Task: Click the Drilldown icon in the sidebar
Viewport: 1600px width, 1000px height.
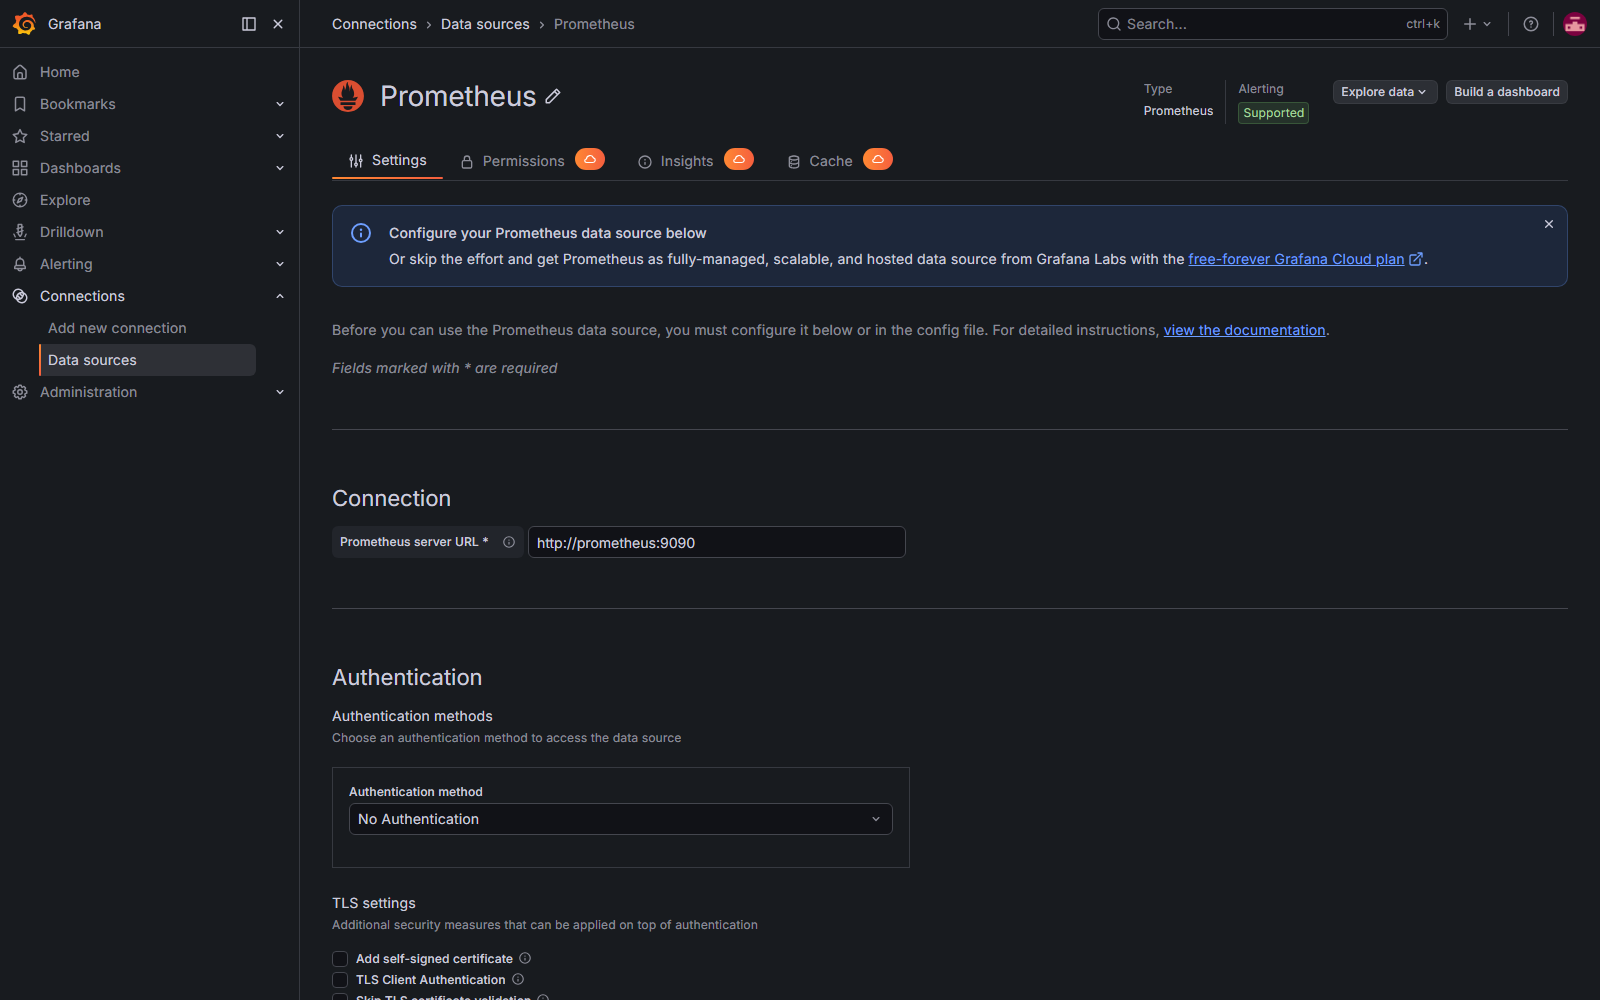Action: point(20,232)
